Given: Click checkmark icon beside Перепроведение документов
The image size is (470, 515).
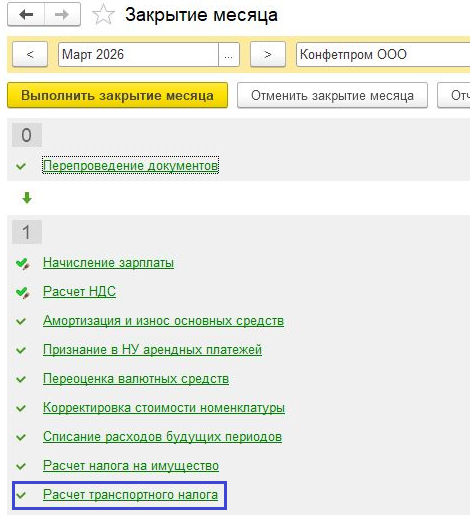Looking at the screenshot, I should [x=21, y=166].
